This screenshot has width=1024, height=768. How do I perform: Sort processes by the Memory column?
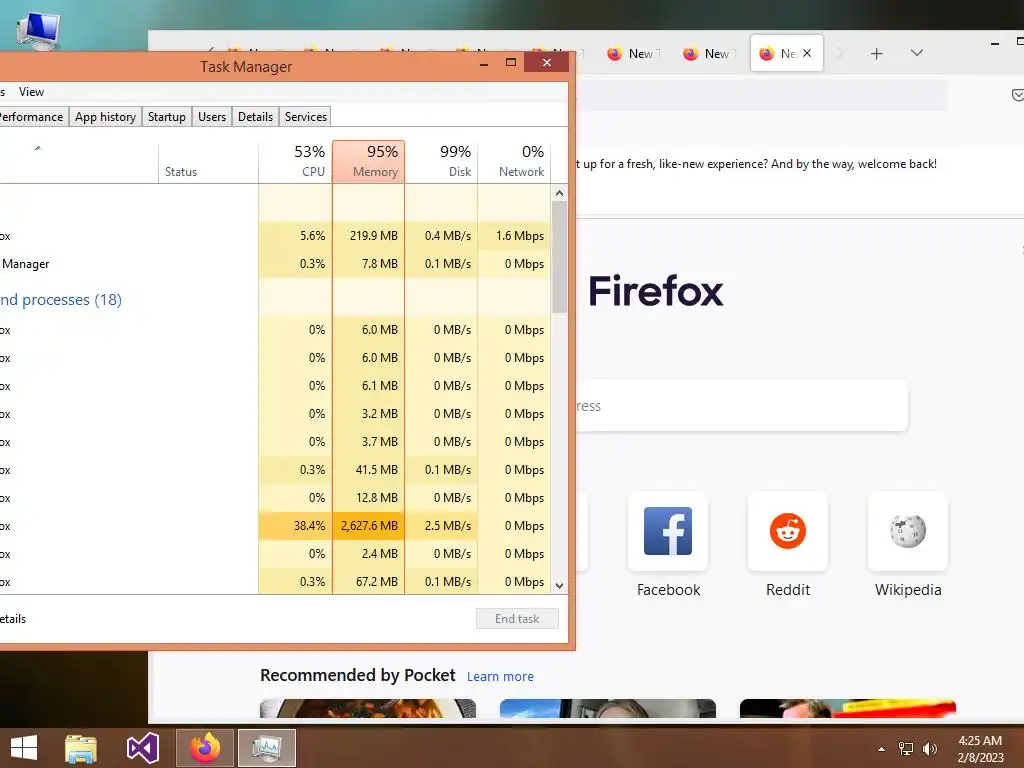coord(368,161)
